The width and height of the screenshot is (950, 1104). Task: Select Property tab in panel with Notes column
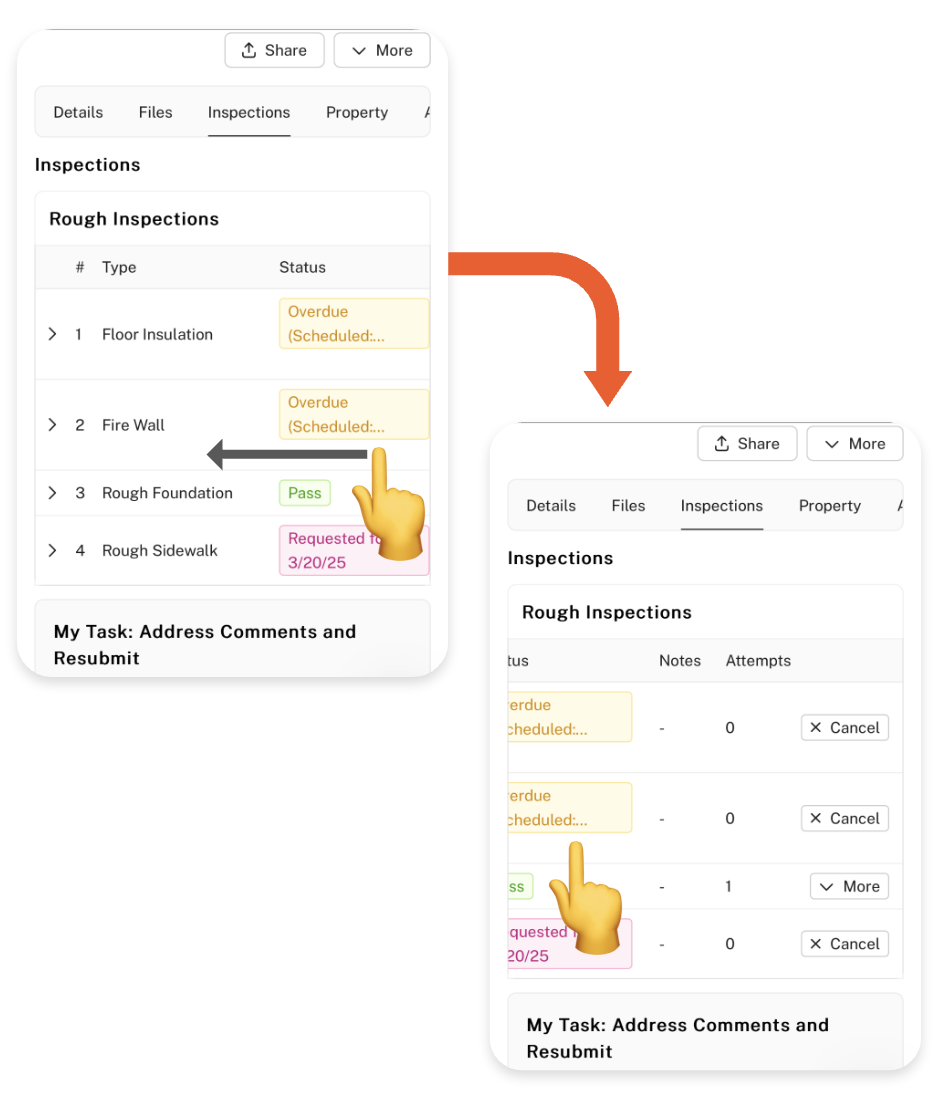829,506
